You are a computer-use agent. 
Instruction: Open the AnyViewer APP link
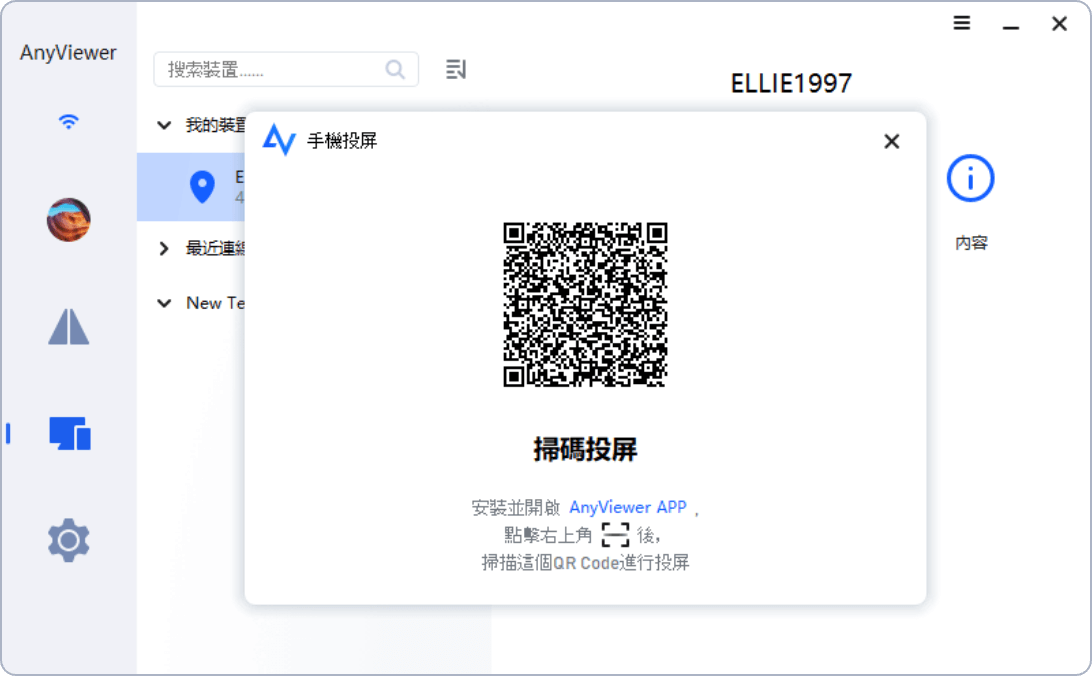(628, 507)
